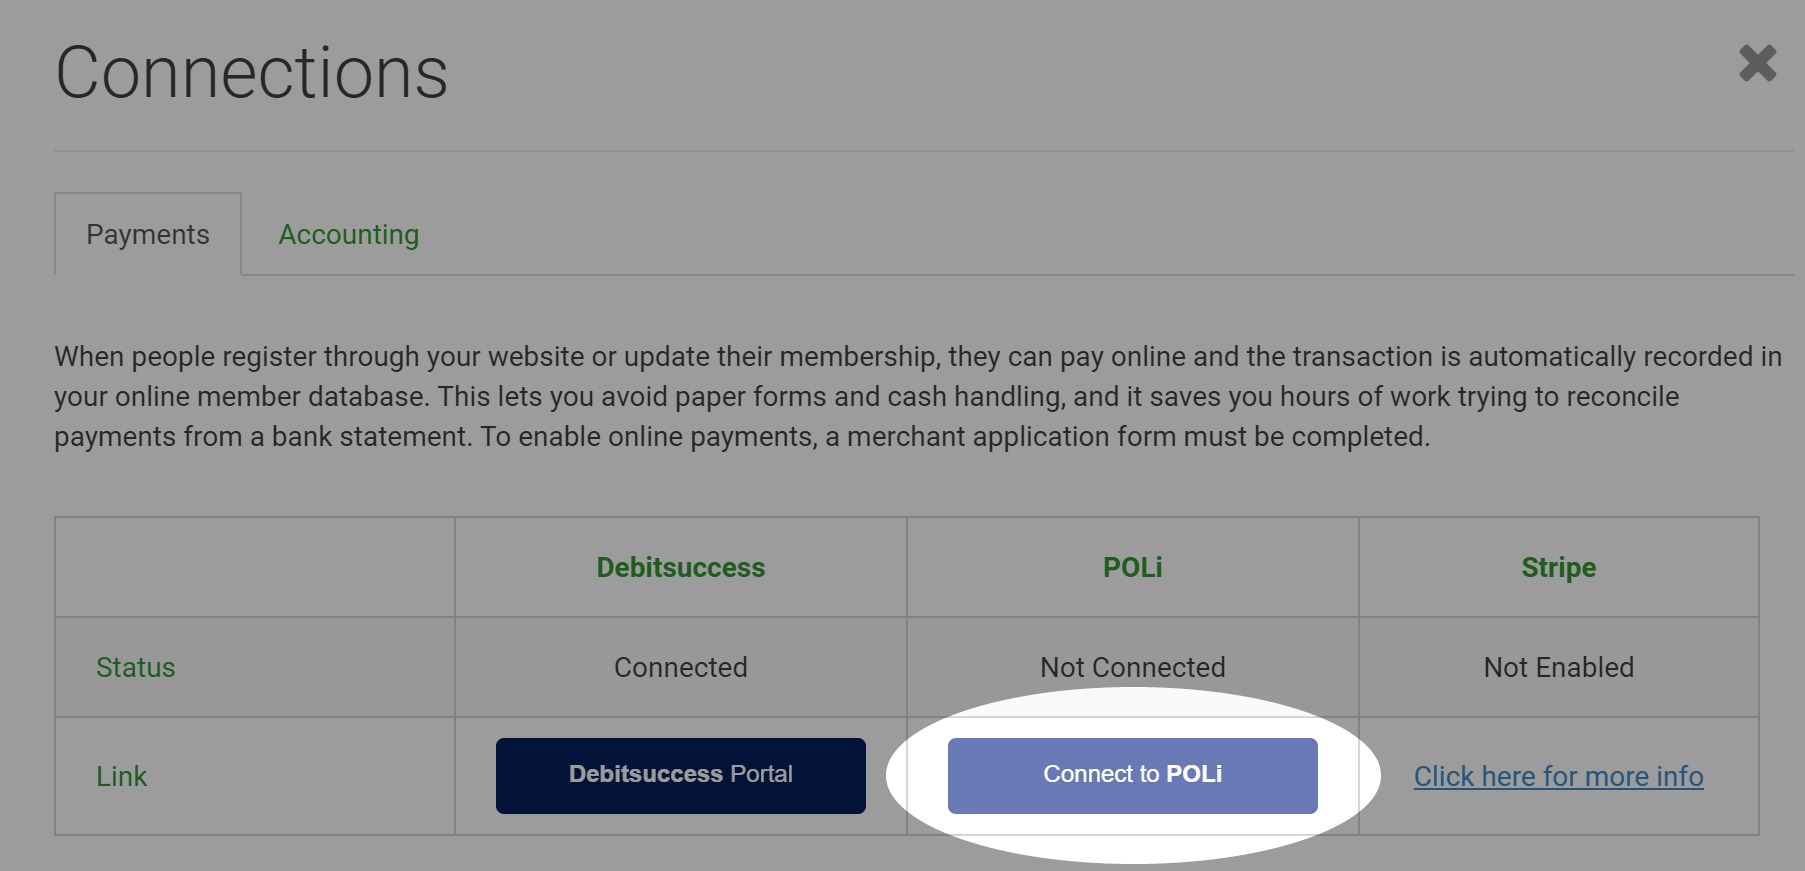Switch to the Accounting tab
The image size is (1805, 871).
click(x=348, y=234)
